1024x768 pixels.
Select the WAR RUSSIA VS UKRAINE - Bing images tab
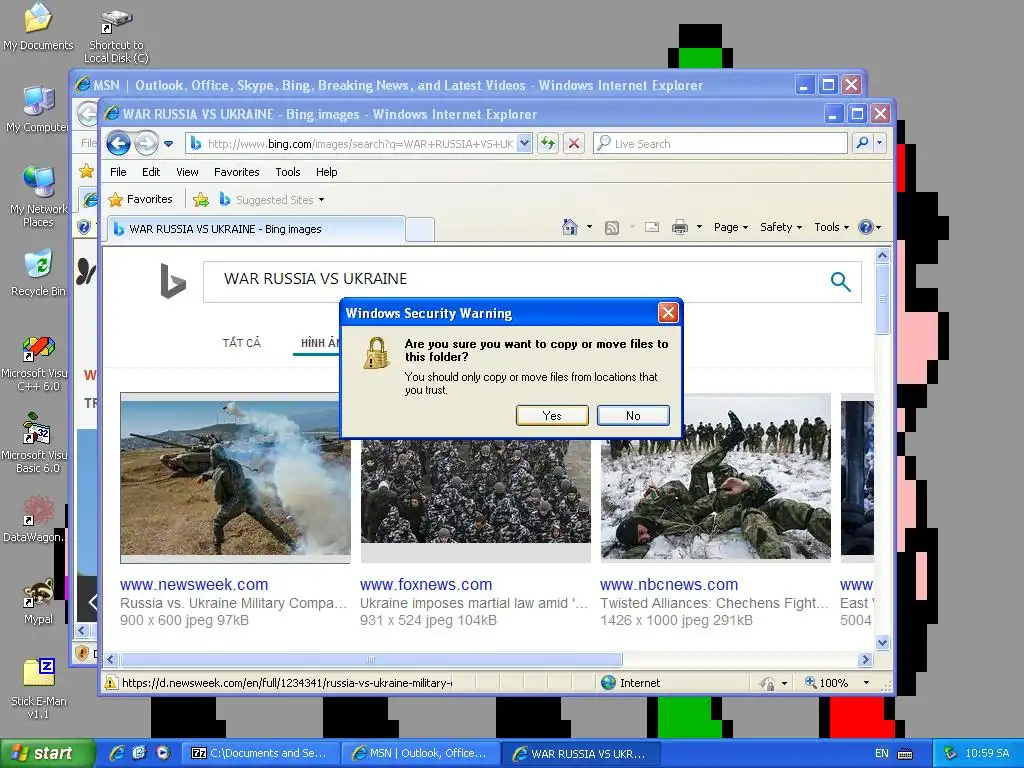[255, 229]
